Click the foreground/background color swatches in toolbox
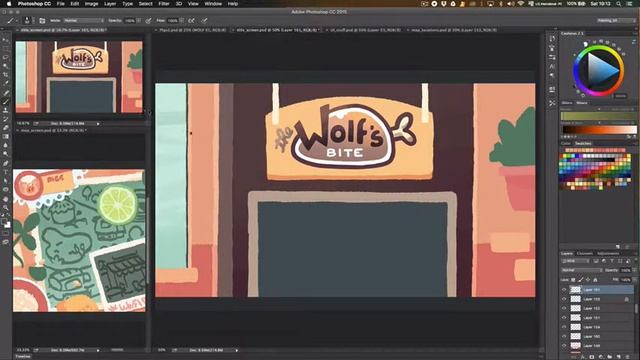Screen dimensions: 640x360 pyautogui.click(x=5, y=223)
